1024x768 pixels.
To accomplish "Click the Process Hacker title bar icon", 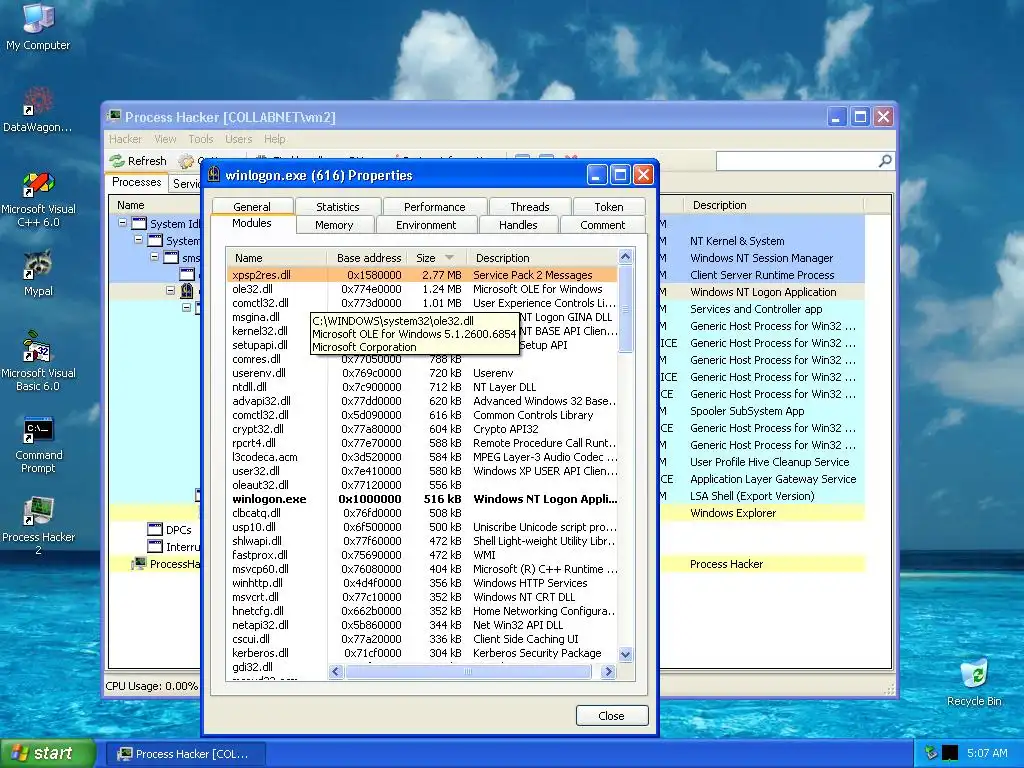I will click(x=114, y=117).
